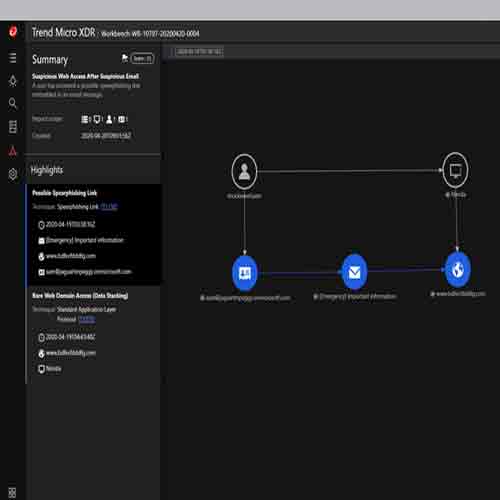Open the search magnifier in the left sidebar

[13, 104]
